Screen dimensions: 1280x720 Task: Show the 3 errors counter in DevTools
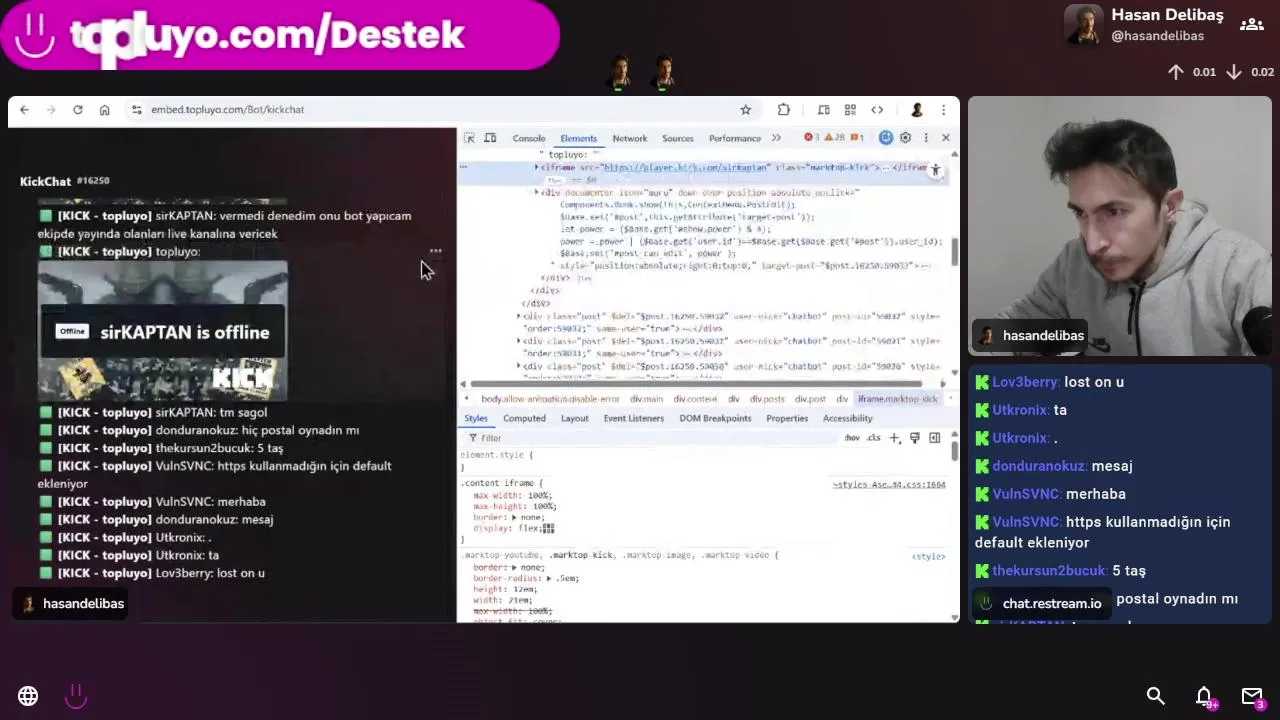(812, 138)
